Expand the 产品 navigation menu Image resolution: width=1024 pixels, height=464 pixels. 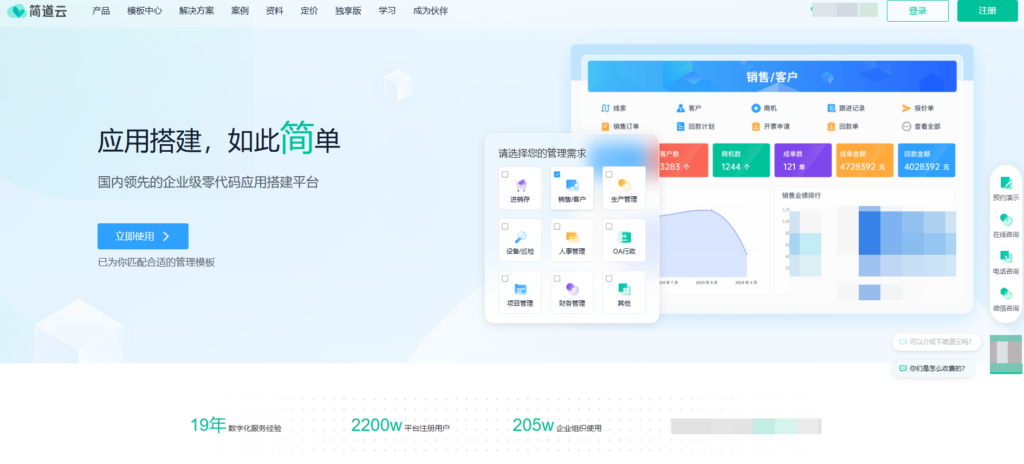click(x=101, y=11)
